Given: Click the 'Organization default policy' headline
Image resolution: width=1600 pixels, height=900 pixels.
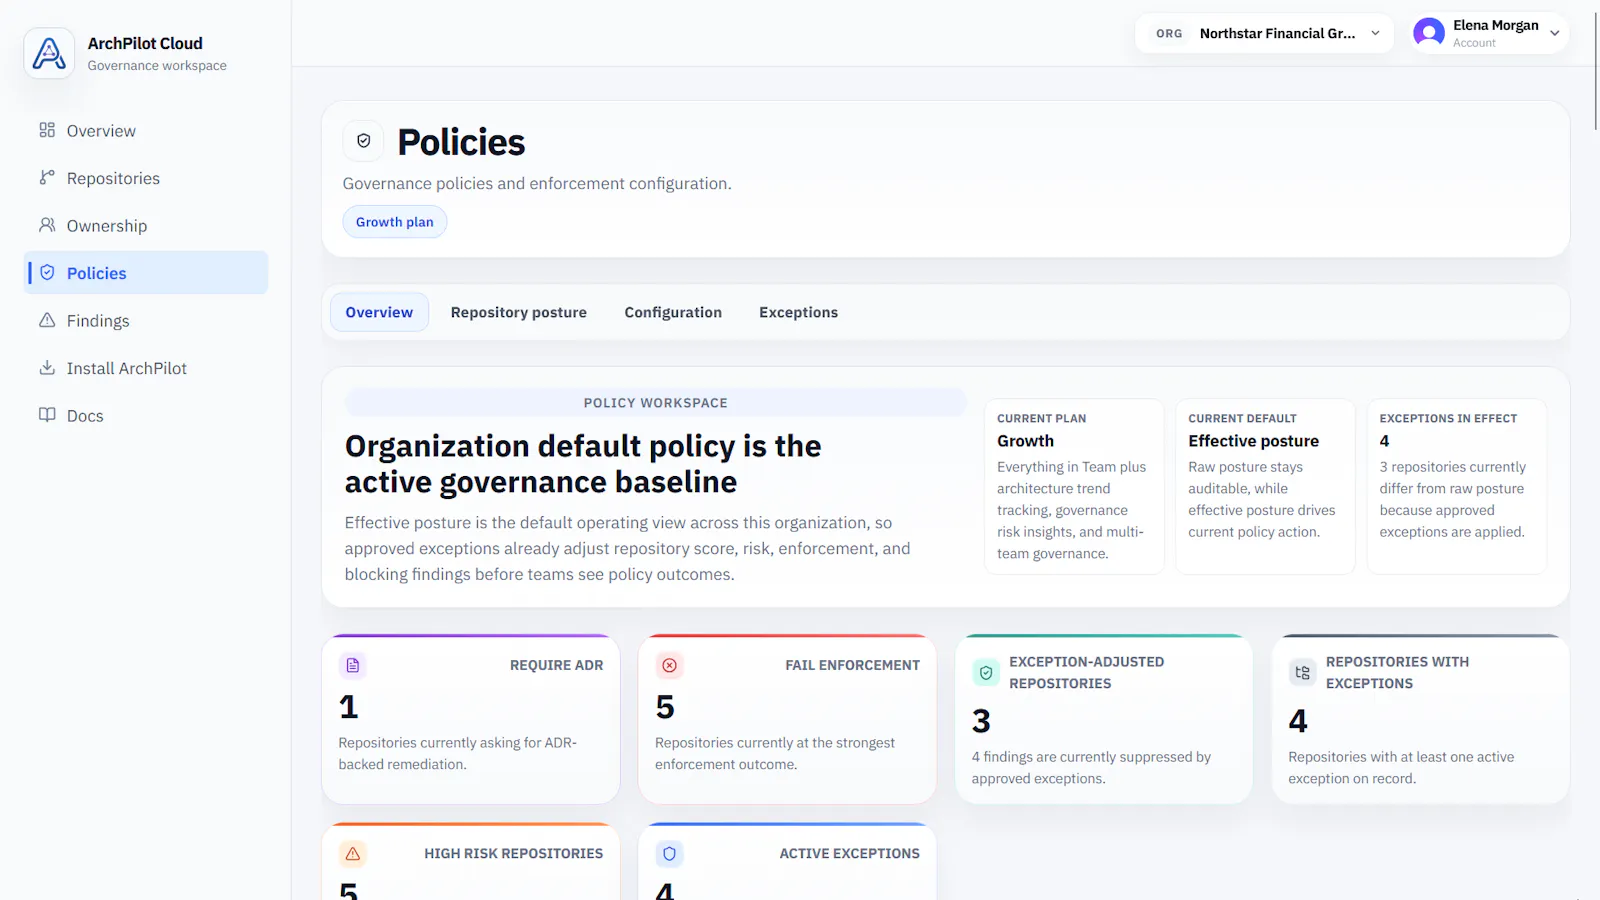Looking at the screenshot, I should click(583, 464).
